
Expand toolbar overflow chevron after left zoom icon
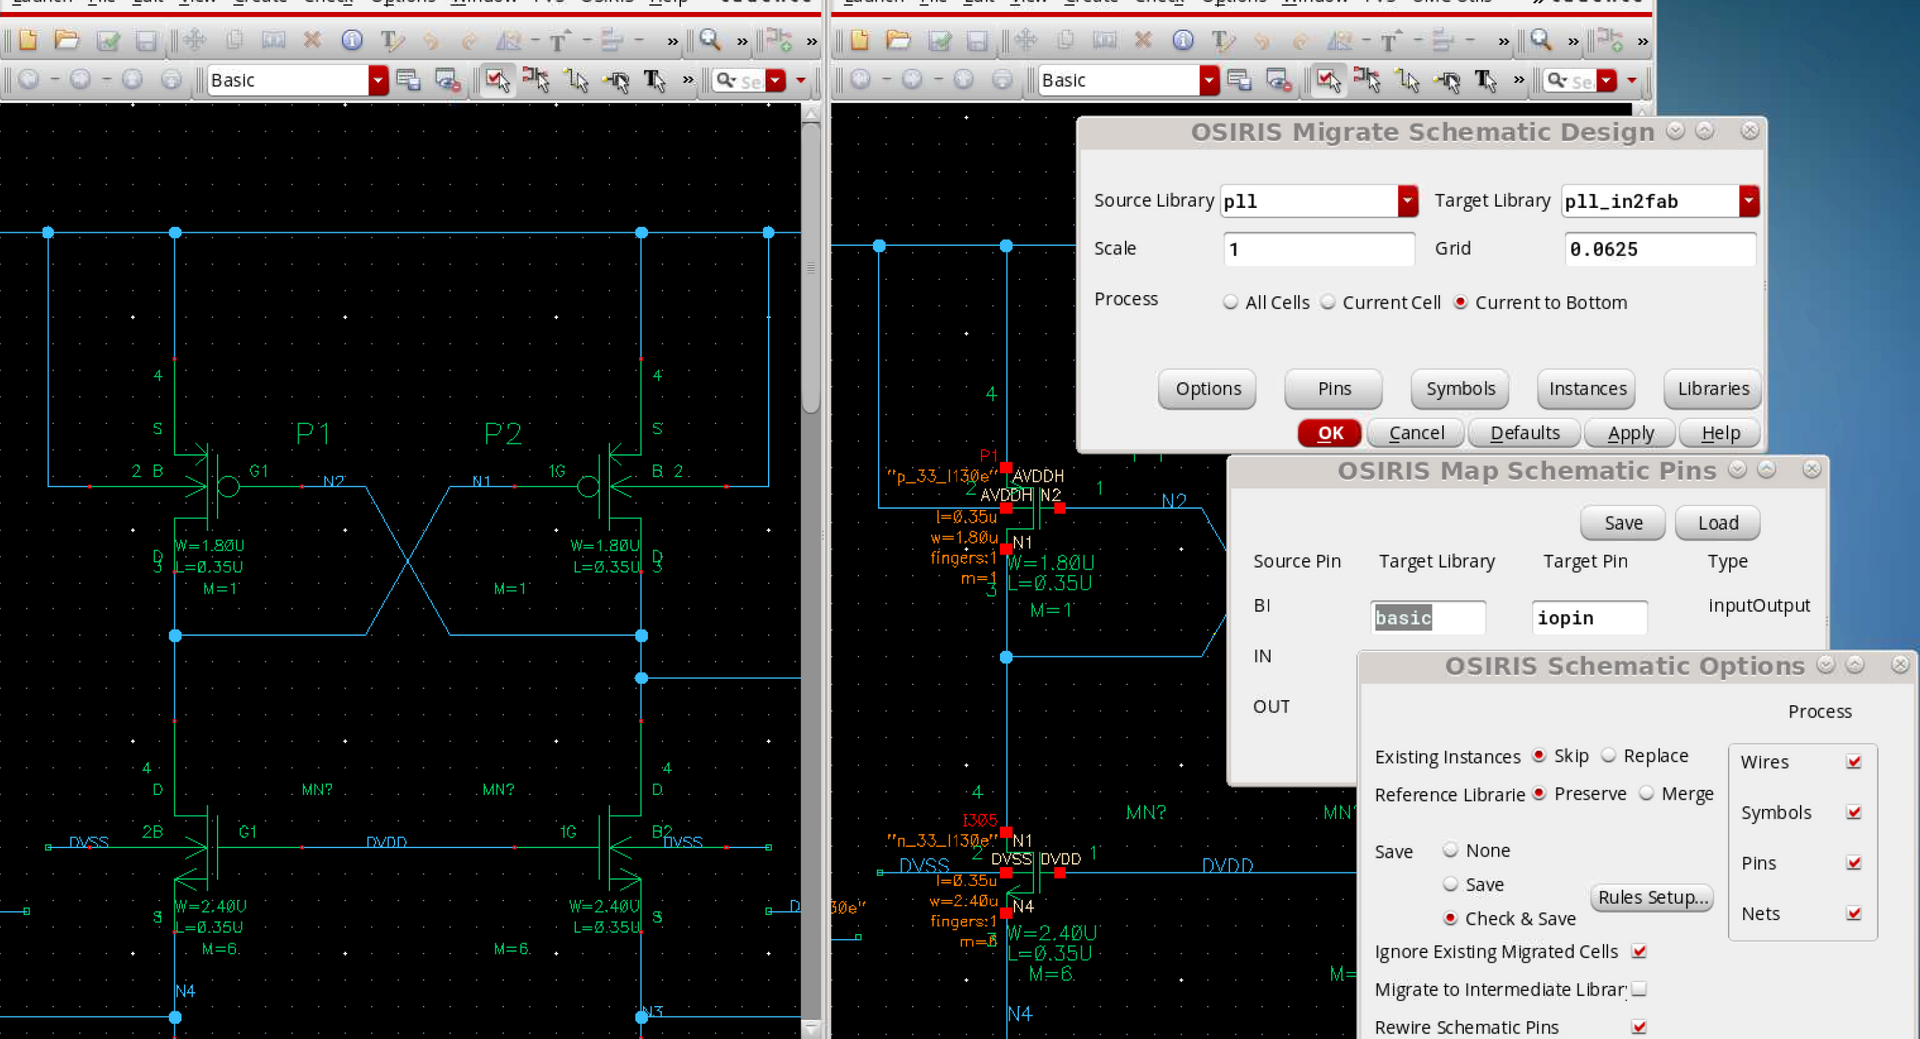click(x=742, y=41)
